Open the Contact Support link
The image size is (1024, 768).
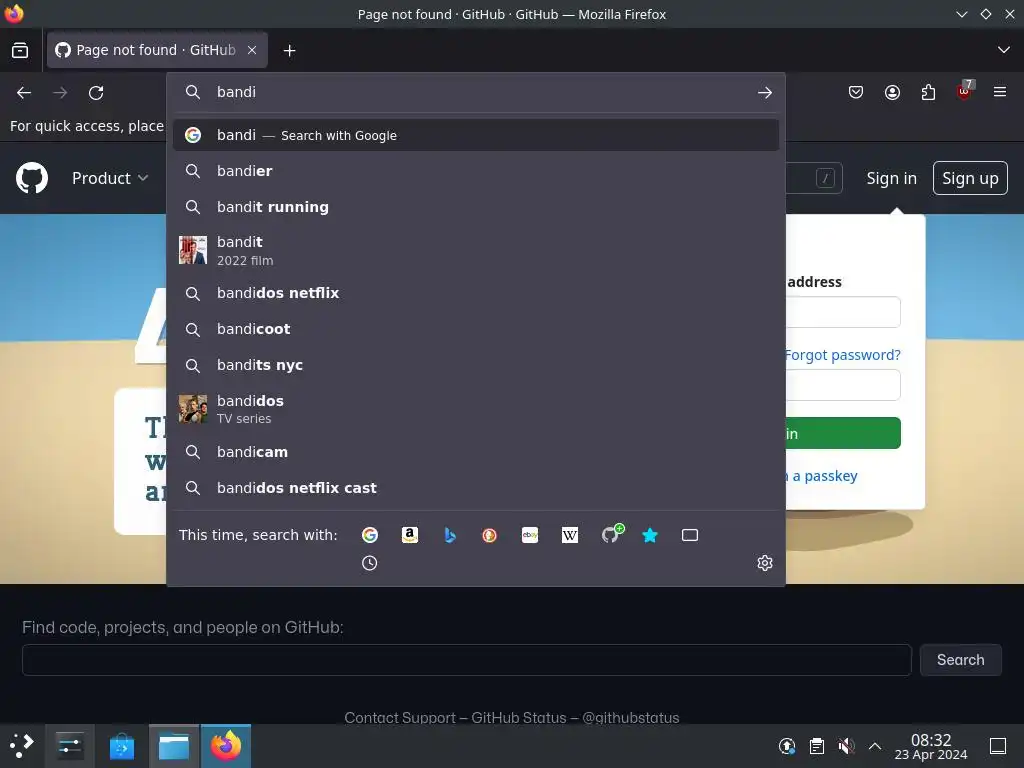[x=400, y=718]
